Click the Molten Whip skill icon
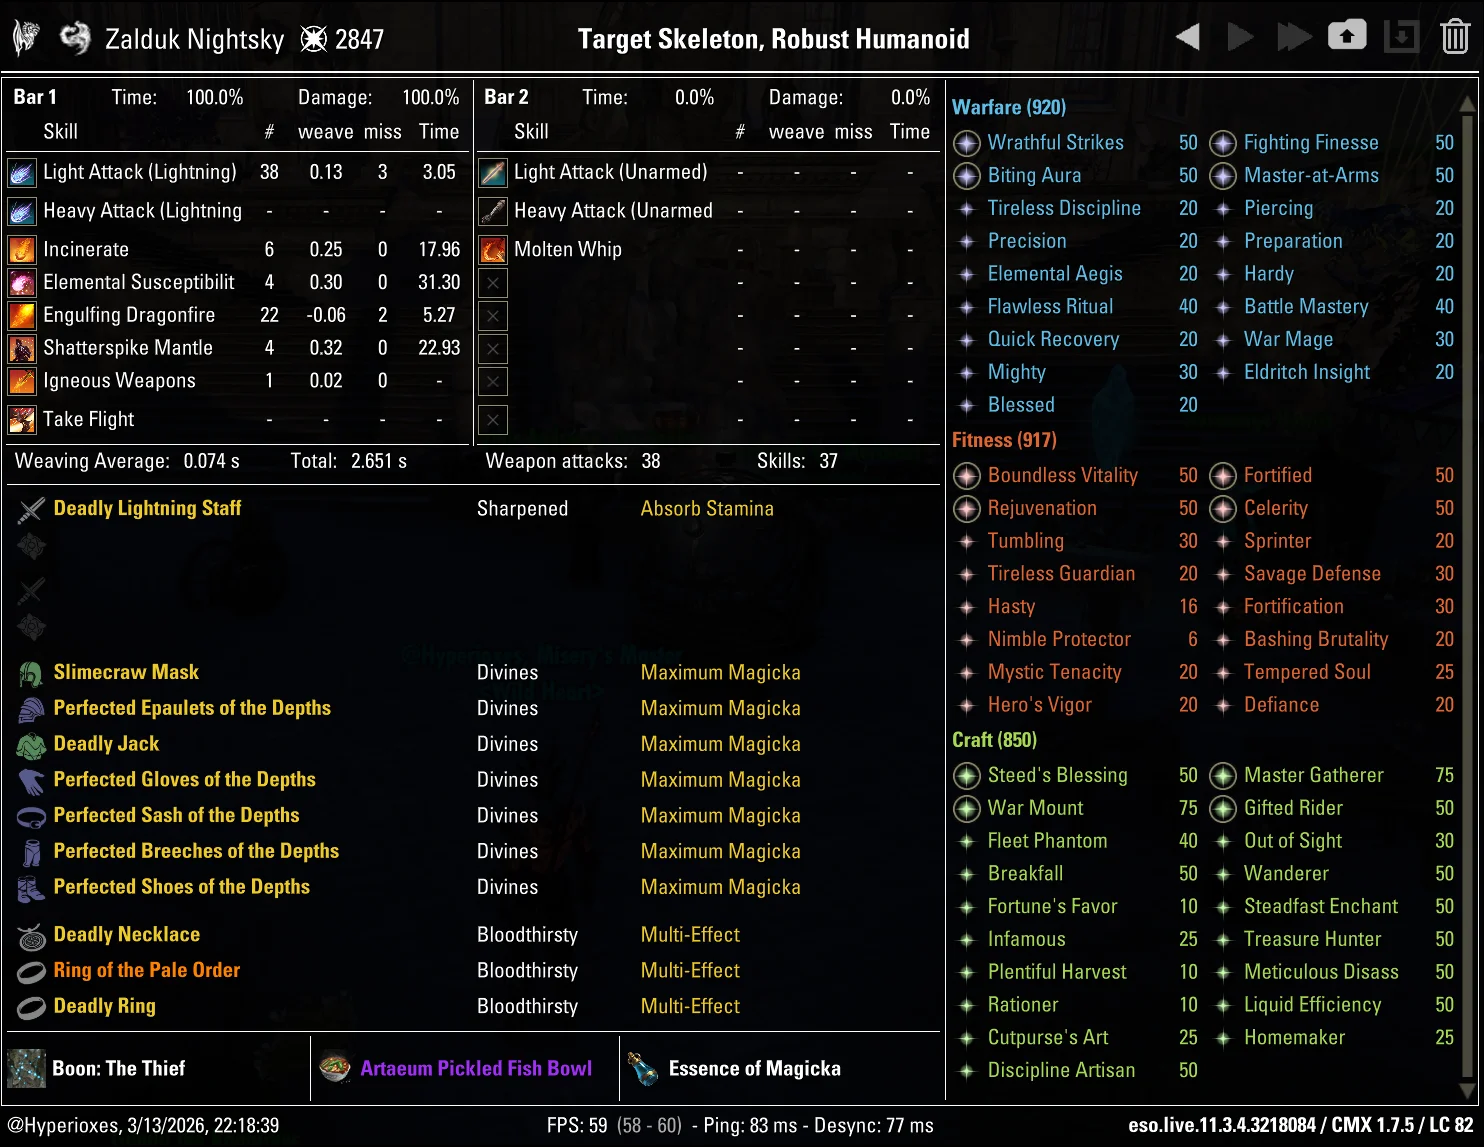Image resolution: width=1484 pixels, height=1147 pixels. tap(492, 249)
